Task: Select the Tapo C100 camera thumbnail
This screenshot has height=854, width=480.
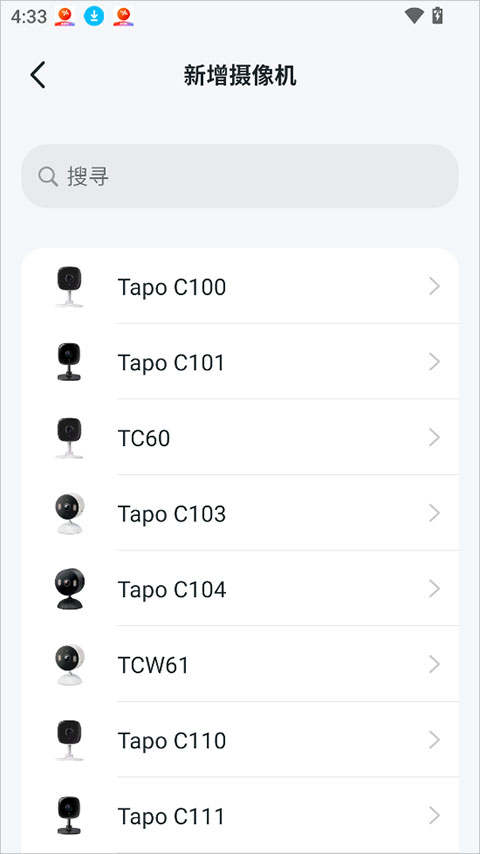Action: 69,286
